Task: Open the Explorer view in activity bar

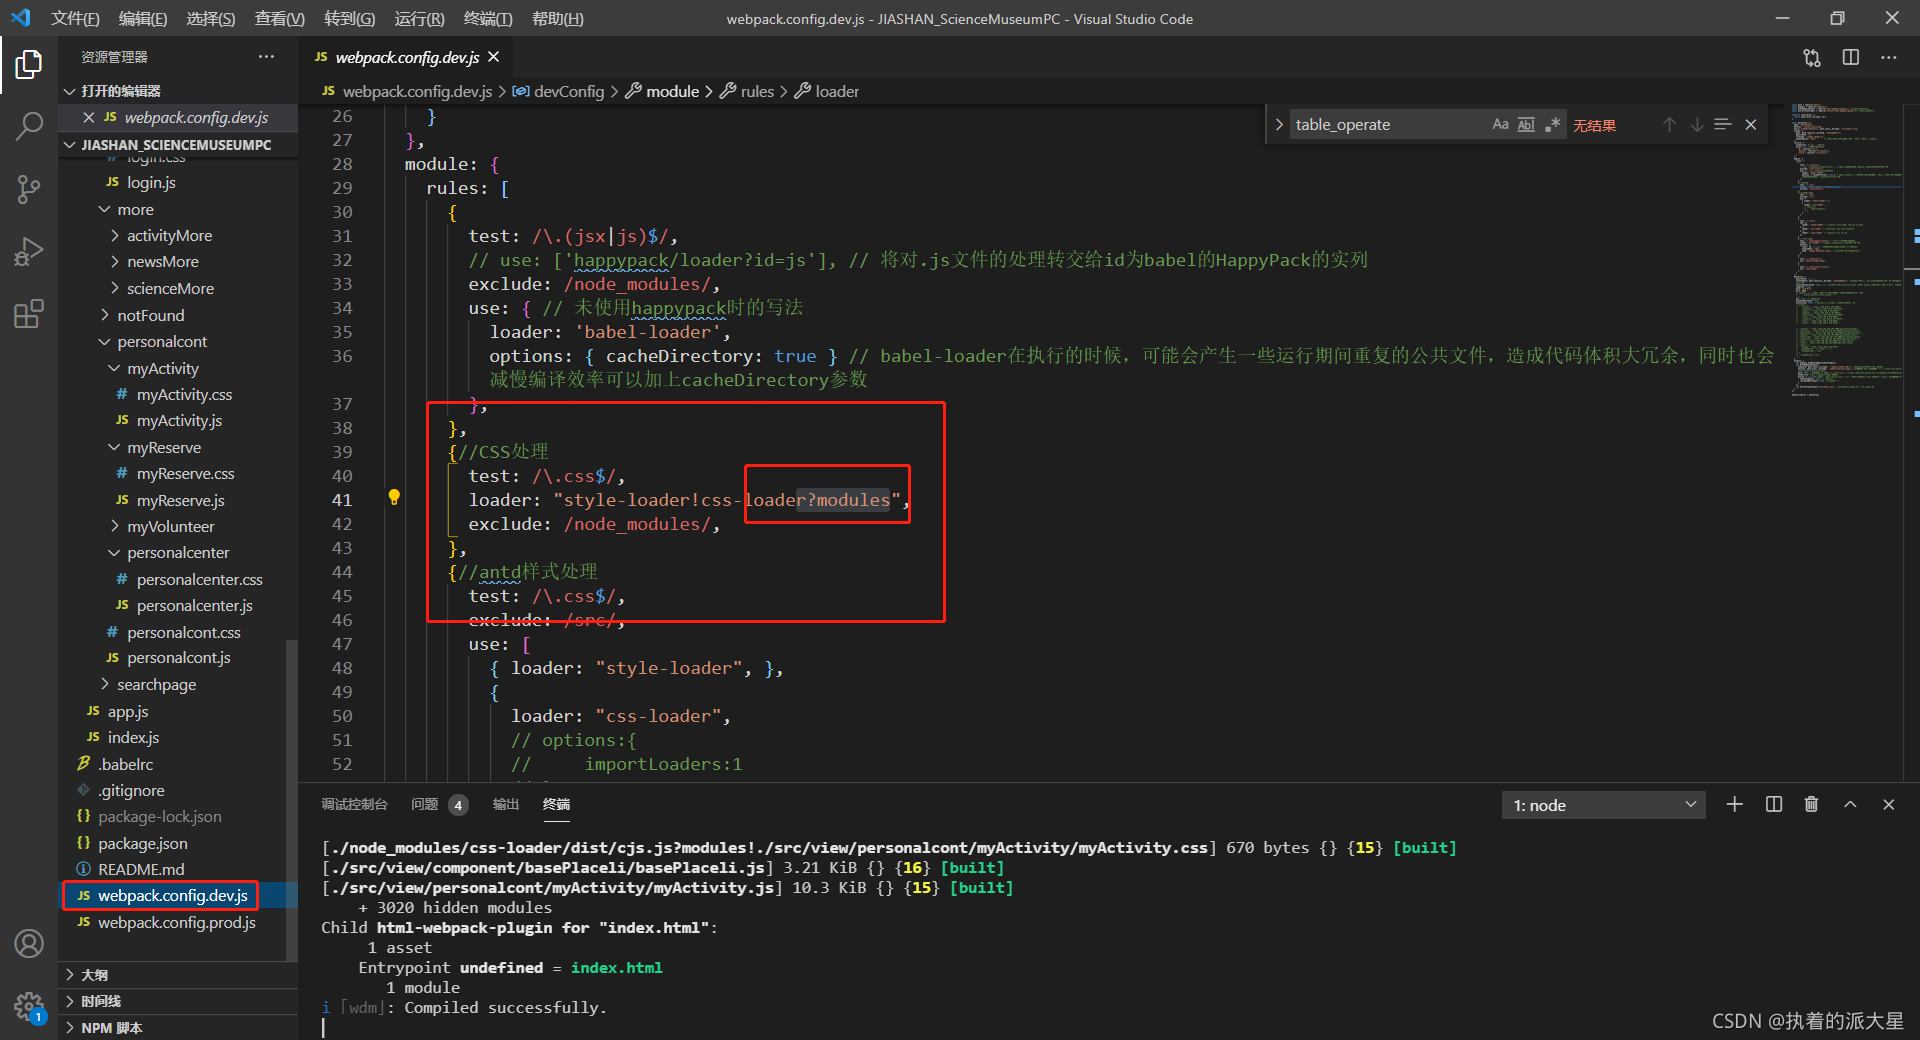Action: pyautogui.click(x=29, y=64)
